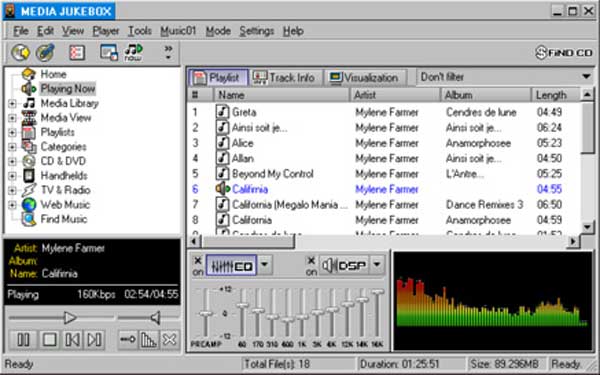
Task: Sort by the Length column header
Action: 556,95
